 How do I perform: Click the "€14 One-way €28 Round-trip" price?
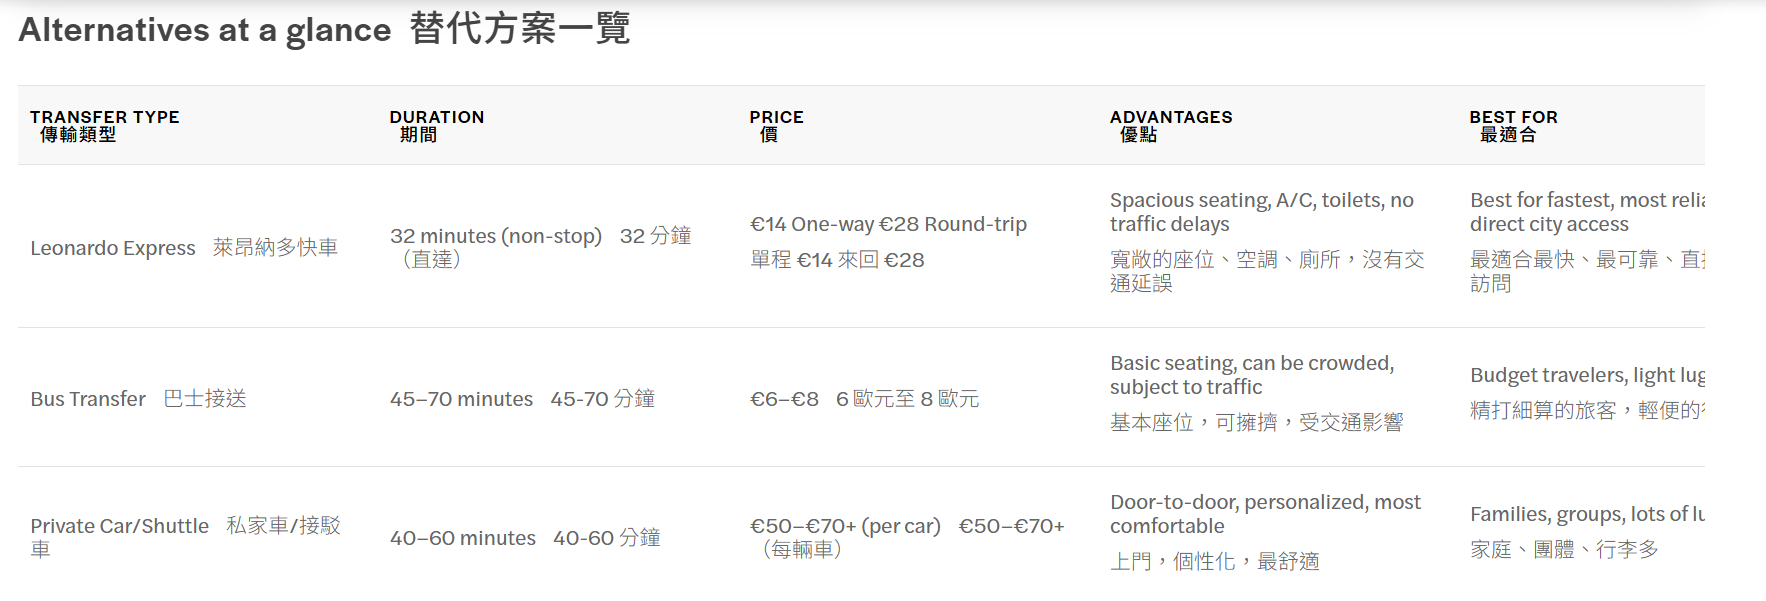(888, 224)
